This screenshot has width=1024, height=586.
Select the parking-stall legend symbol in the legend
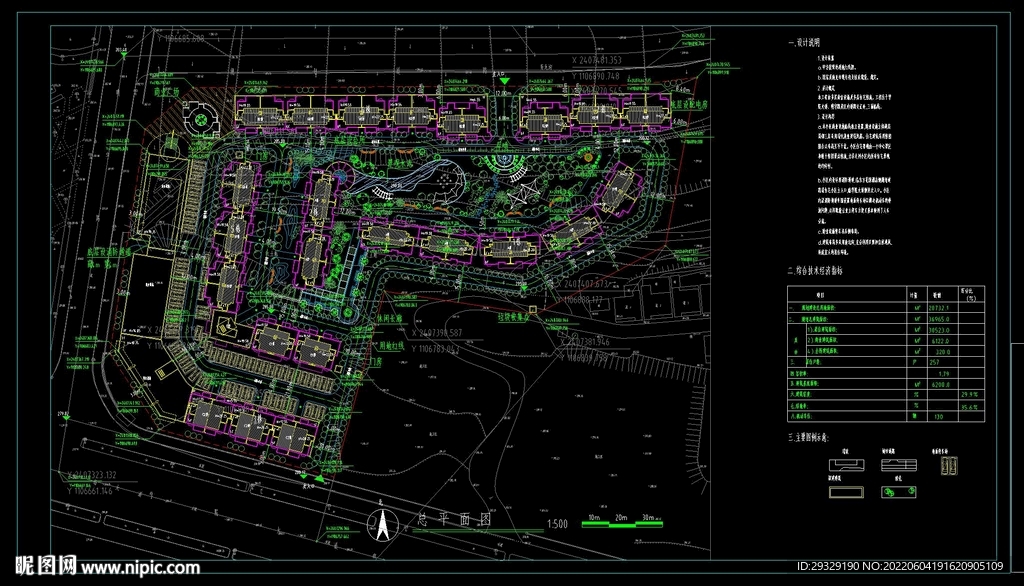(x=950, y=466)
